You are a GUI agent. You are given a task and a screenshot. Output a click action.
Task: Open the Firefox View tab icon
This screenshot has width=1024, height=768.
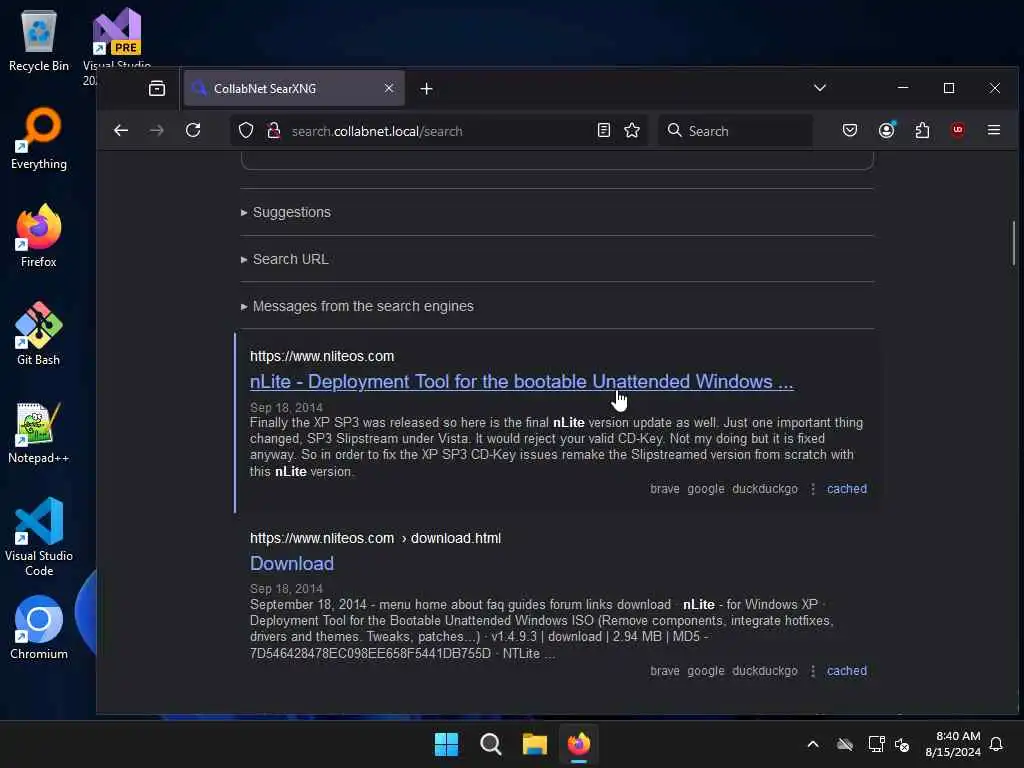click(157, 88)
